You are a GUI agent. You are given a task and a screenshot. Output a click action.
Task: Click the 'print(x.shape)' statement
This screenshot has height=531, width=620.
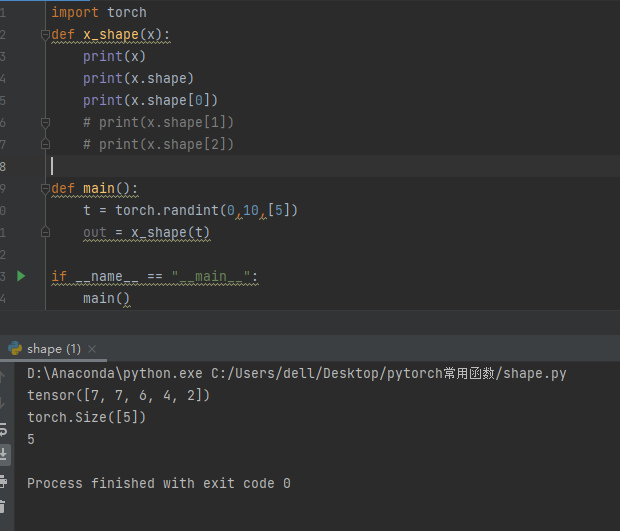[138, 78]
